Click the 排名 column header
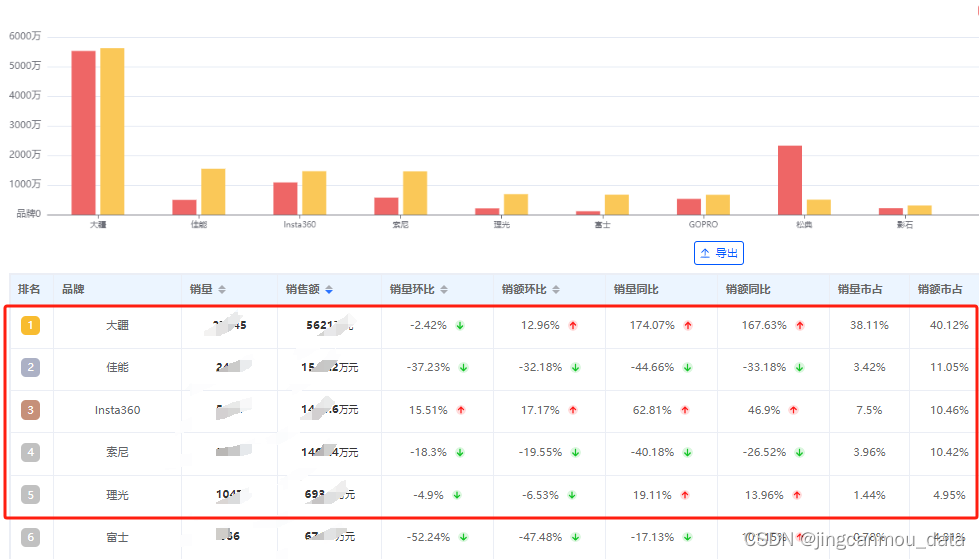This screenshot has width=979, height=559. [x=29, y=289]
